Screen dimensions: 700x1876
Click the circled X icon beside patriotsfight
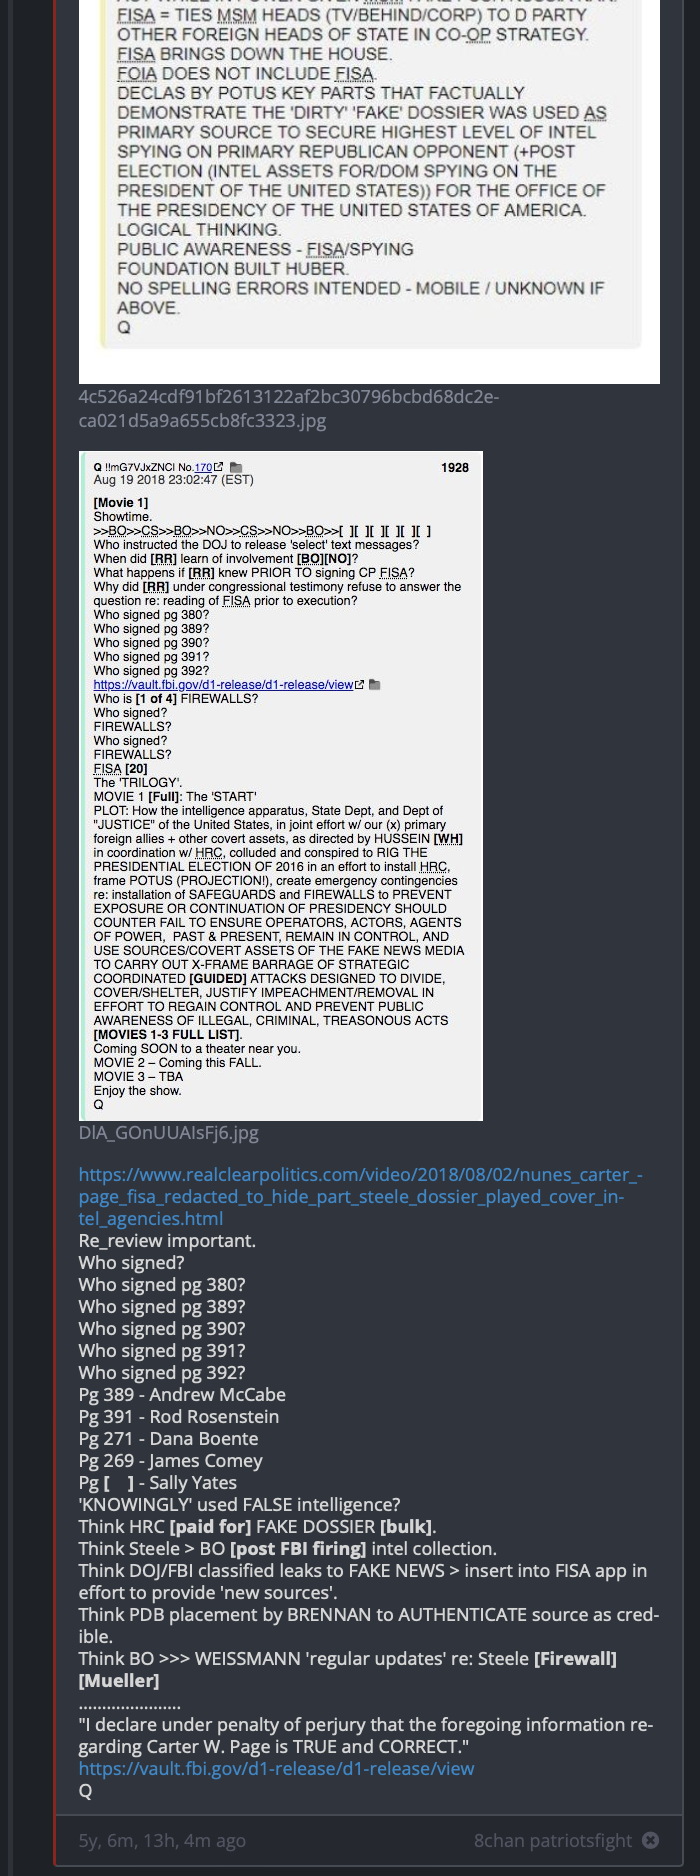click(x=650, y=1840)
